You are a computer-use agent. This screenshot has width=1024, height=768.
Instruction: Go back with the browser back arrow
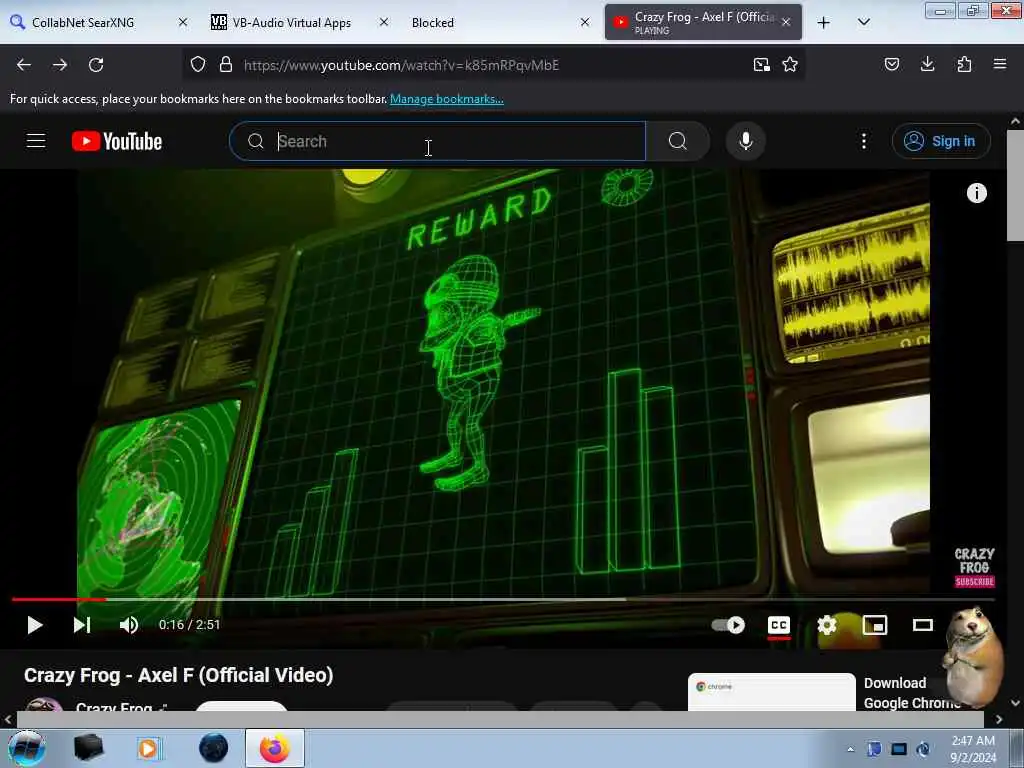point(24,65)
